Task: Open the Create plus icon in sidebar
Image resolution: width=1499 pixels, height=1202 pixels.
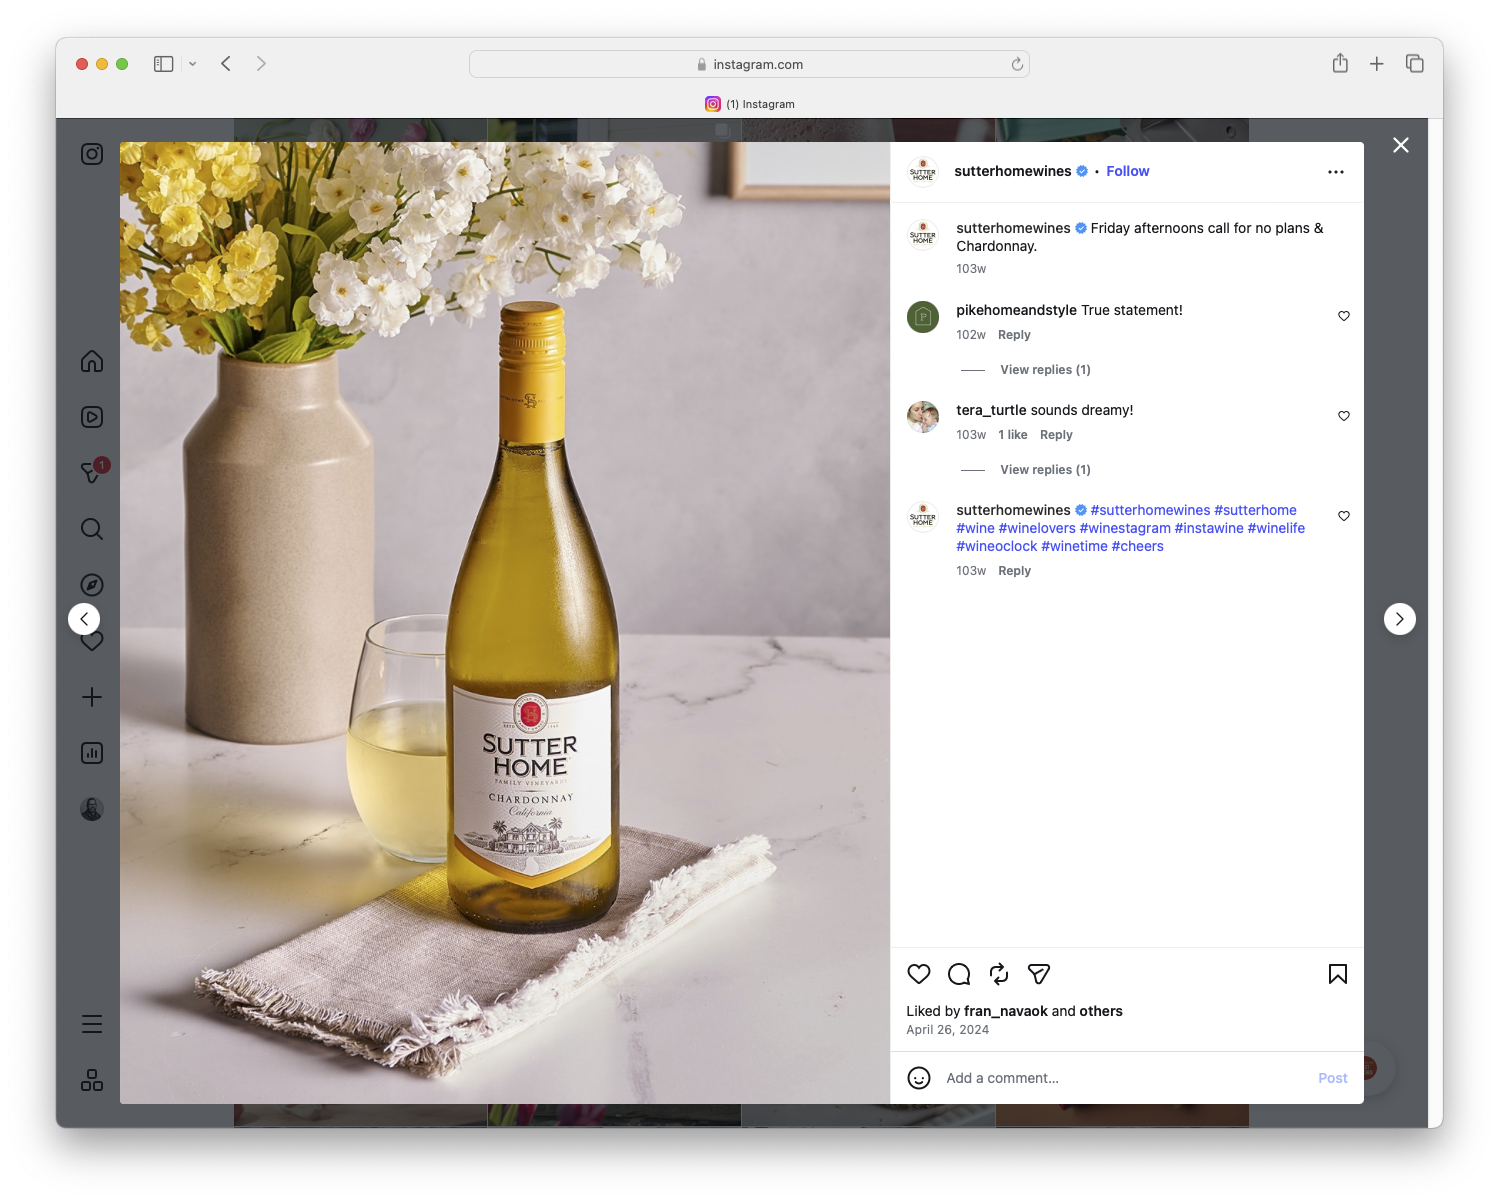Action: (92, 697)
